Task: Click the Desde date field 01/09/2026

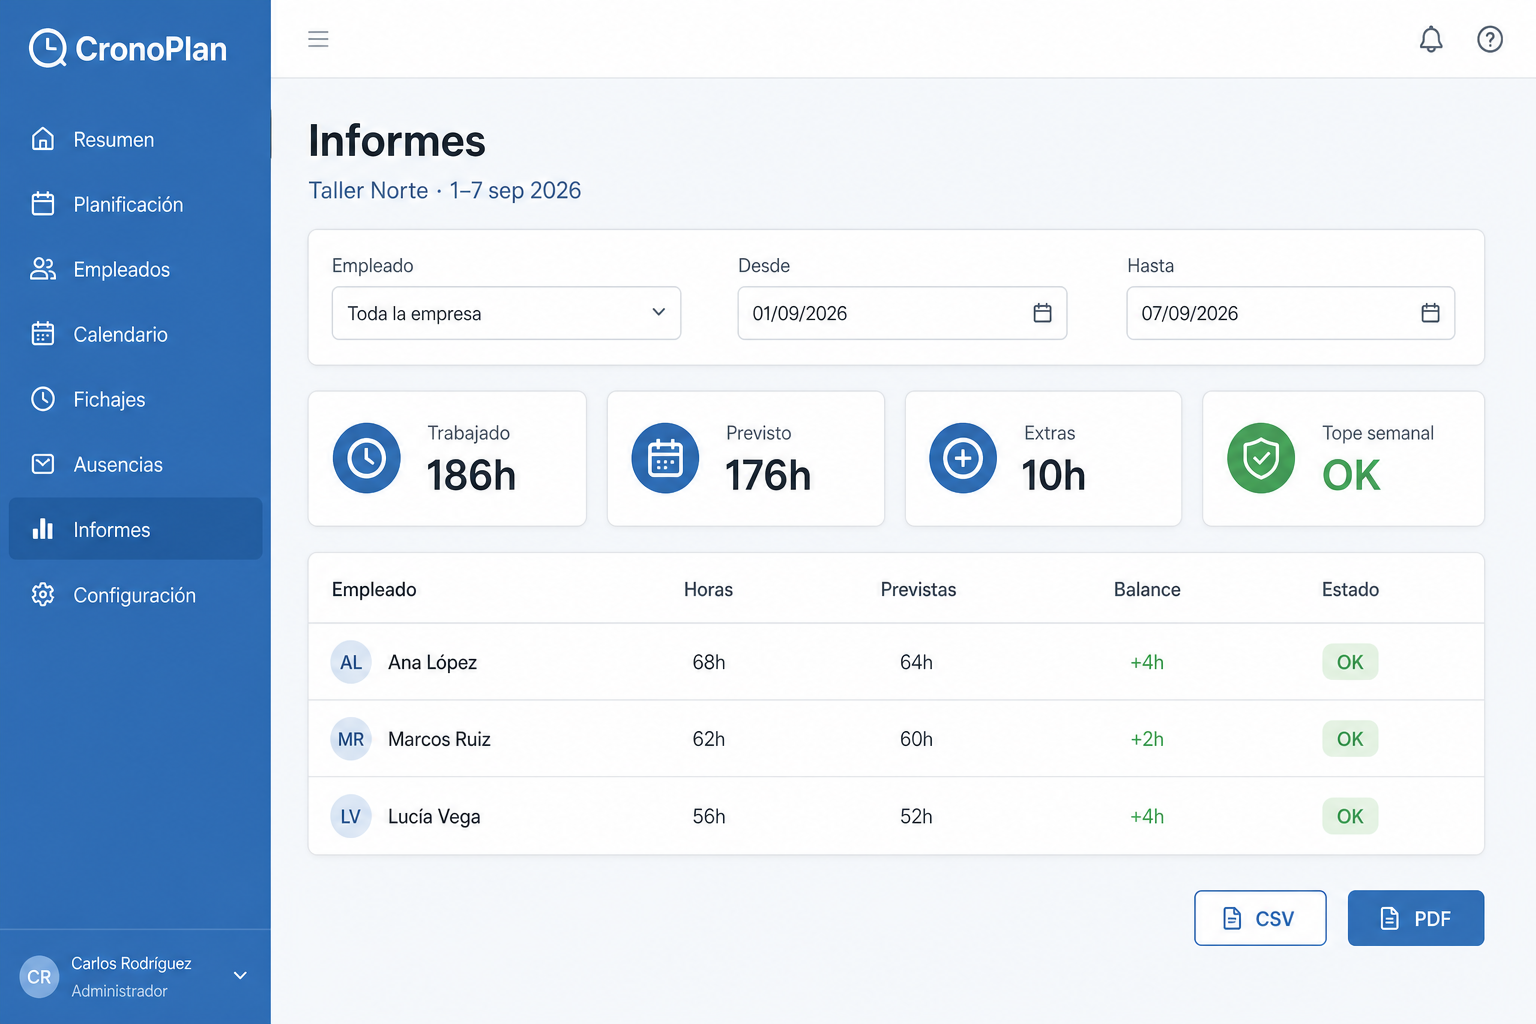Action: pos(902,313)
